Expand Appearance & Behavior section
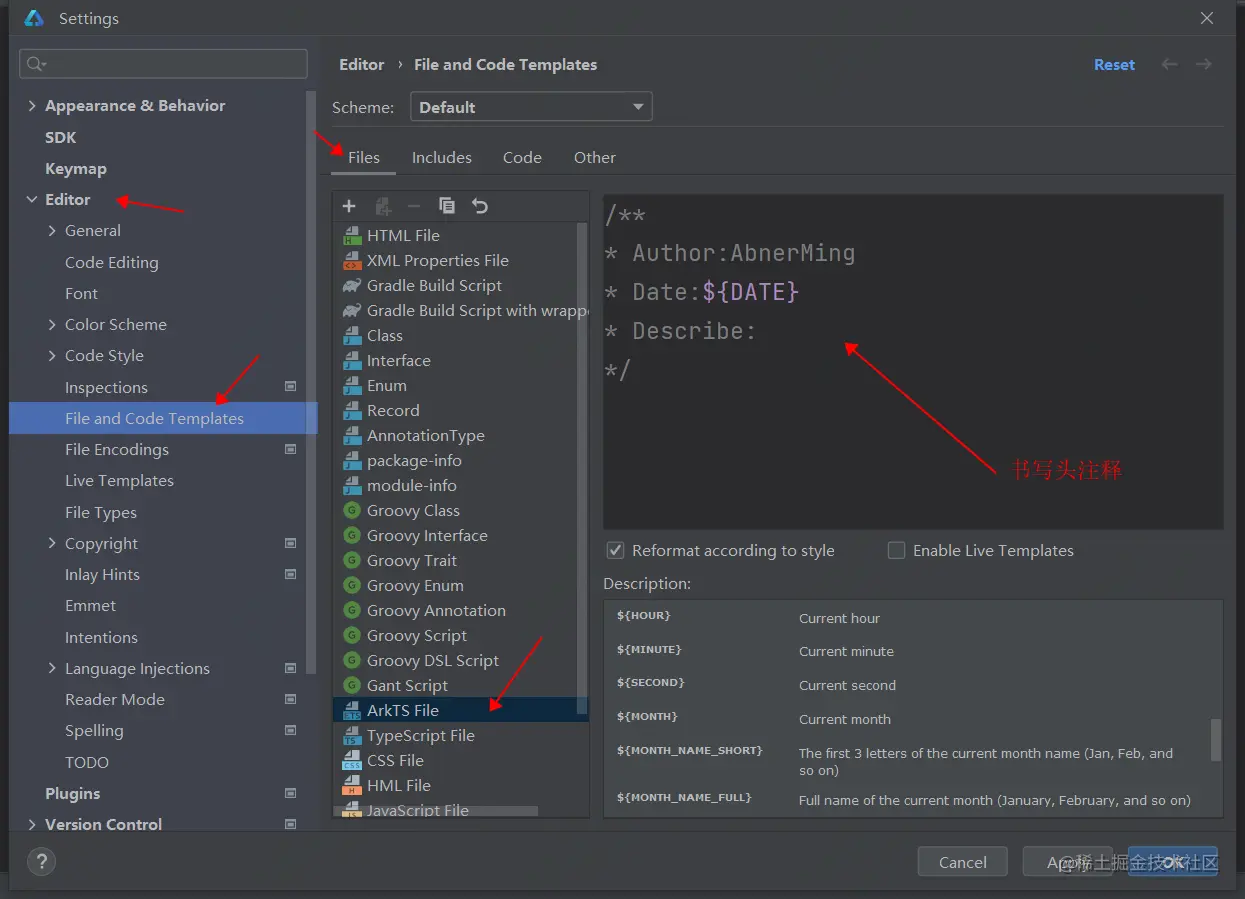The height and width of the screenshot is (899, 1245). (33, 106)
